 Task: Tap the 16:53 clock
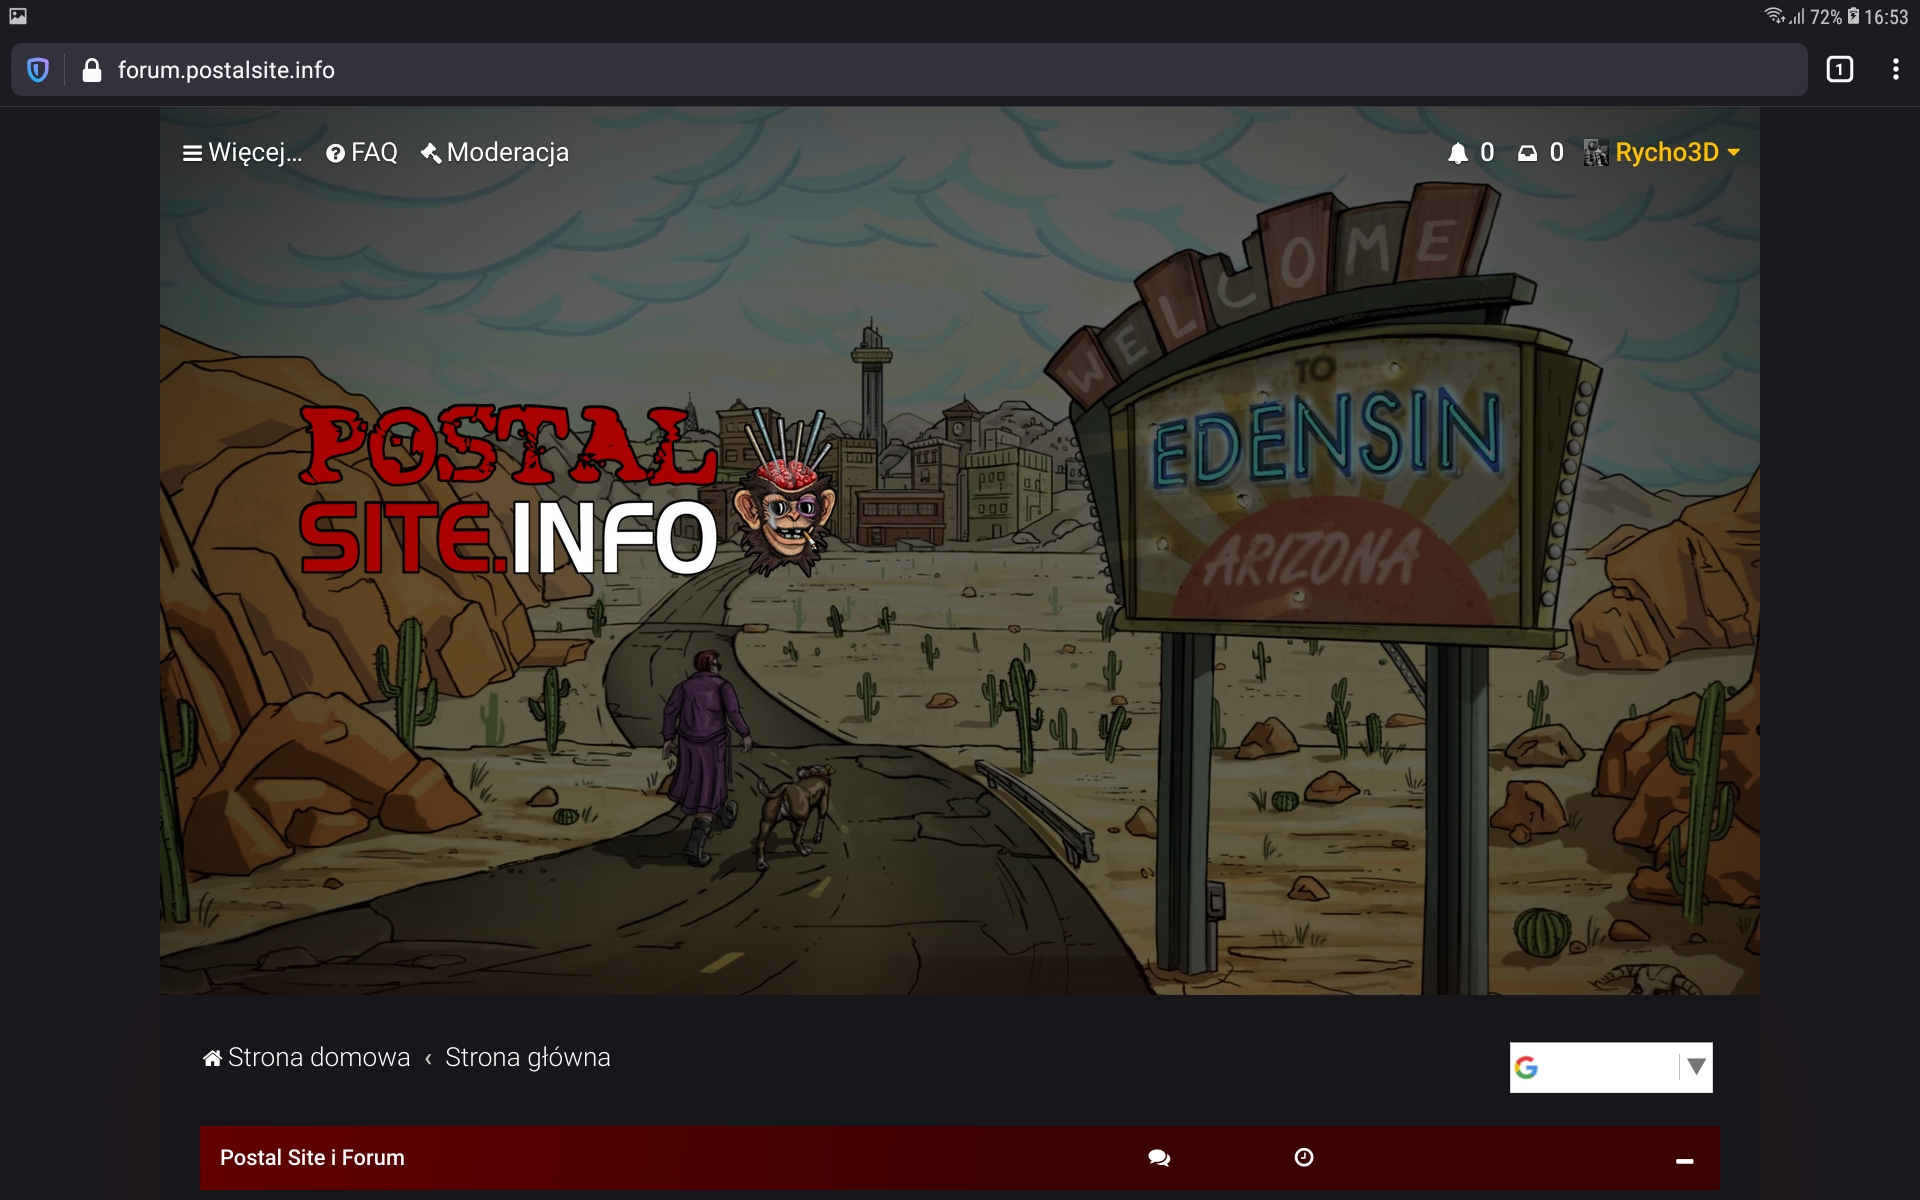[x=1886, y=17]
